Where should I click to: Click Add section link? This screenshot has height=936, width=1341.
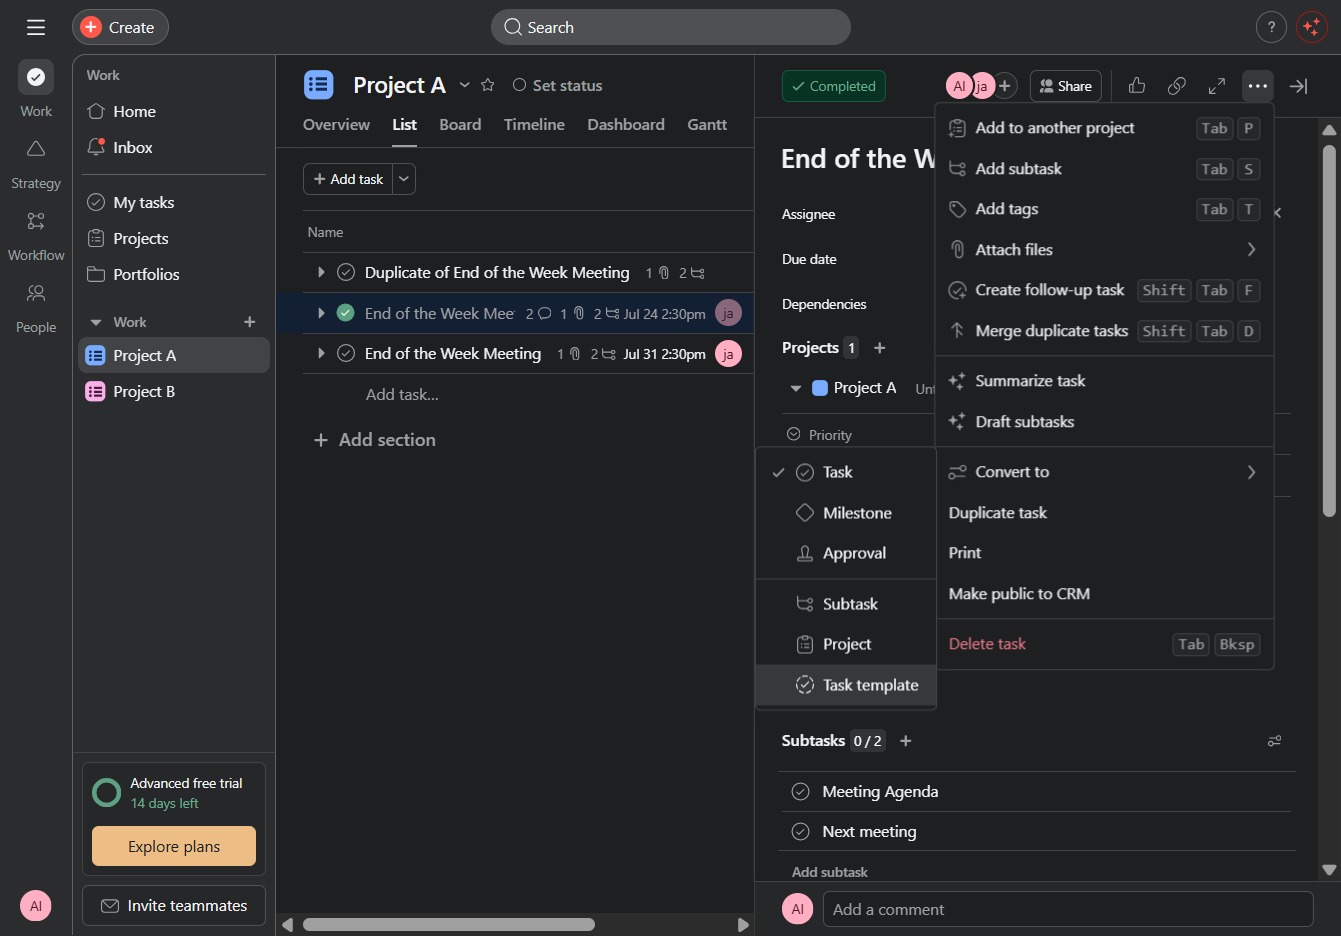tap(375, 440)
